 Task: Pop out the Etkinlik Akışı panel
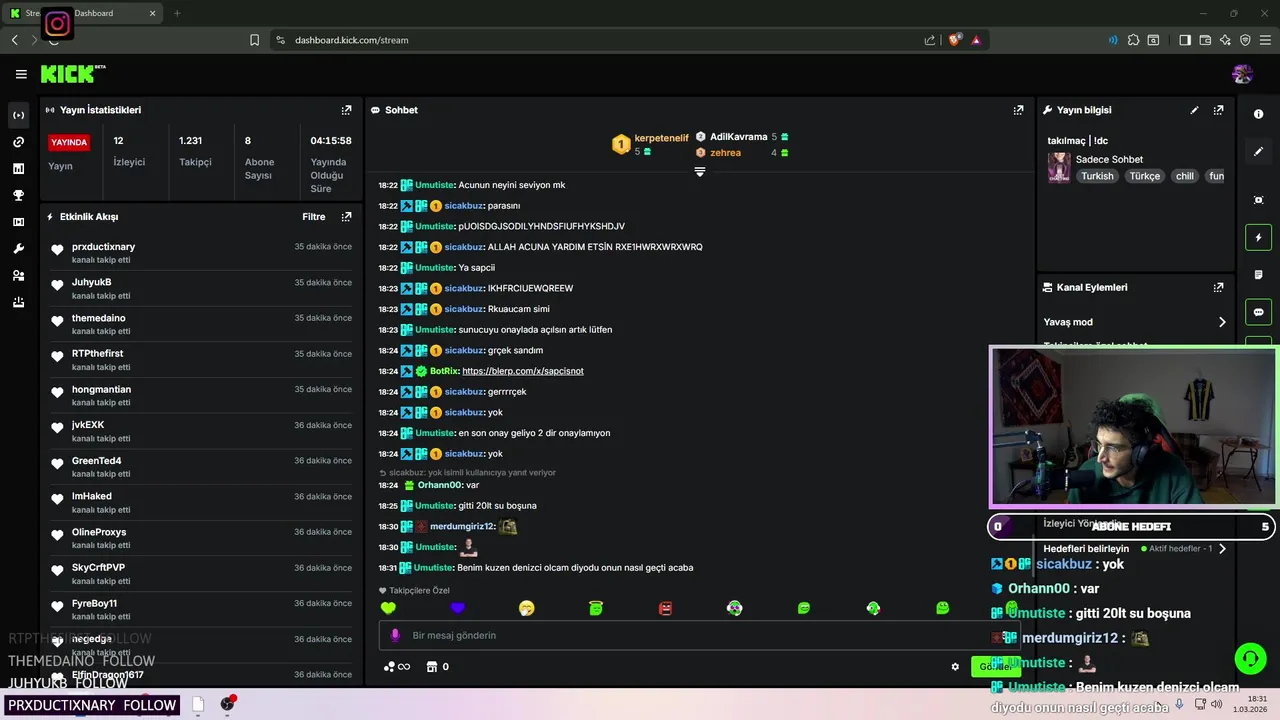[x=346, y=216]
